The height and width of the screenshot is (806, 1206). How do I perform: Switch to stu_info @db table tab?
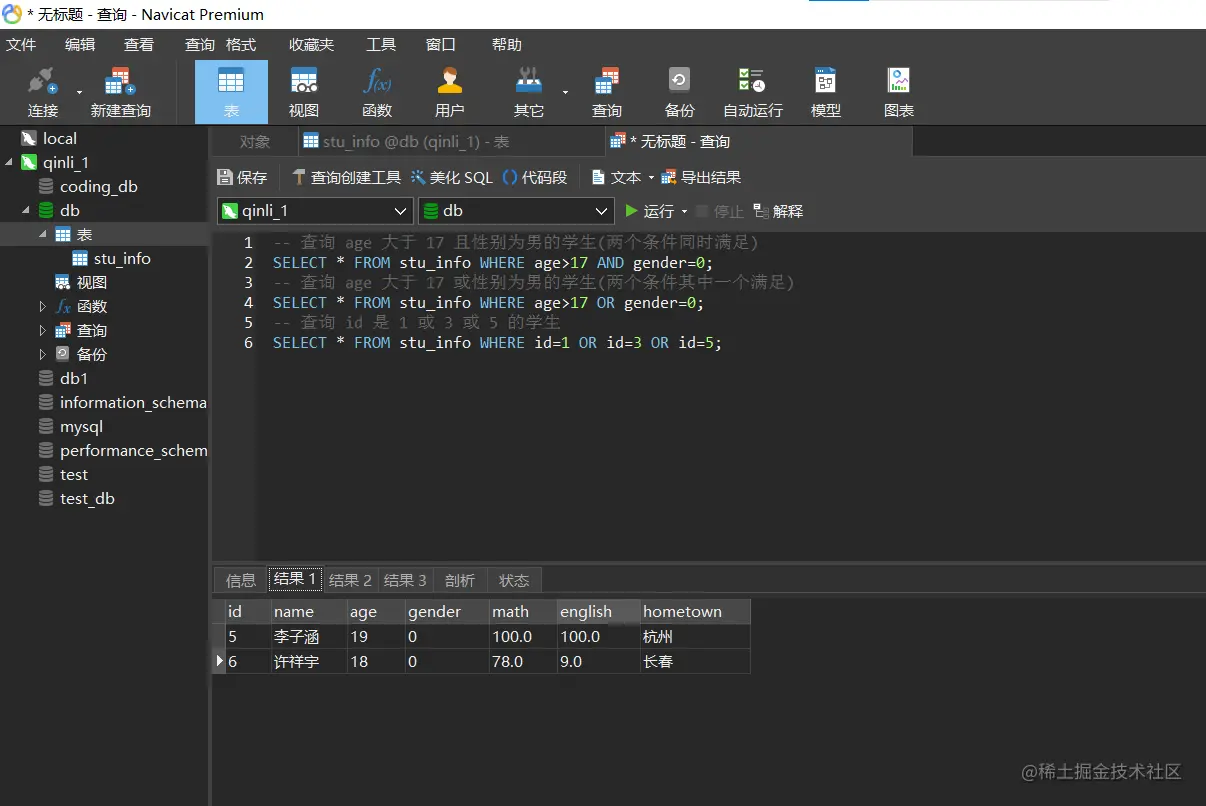click(450, 142)
